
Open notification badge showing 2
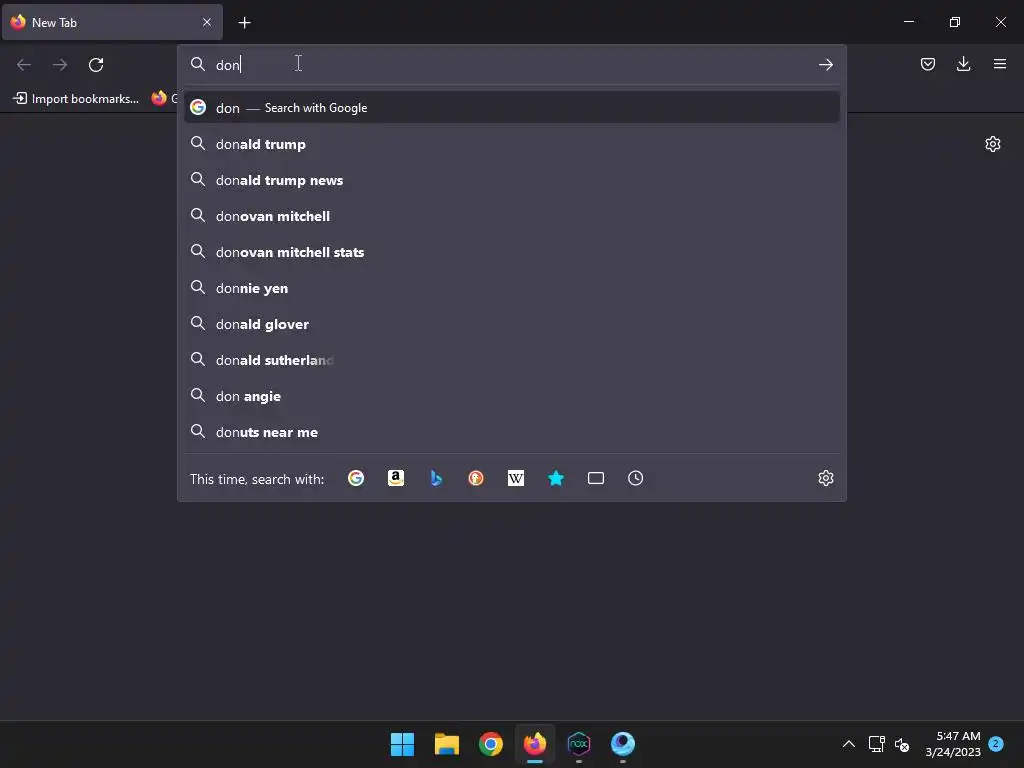pyautogui.click(x=996, y=743)
